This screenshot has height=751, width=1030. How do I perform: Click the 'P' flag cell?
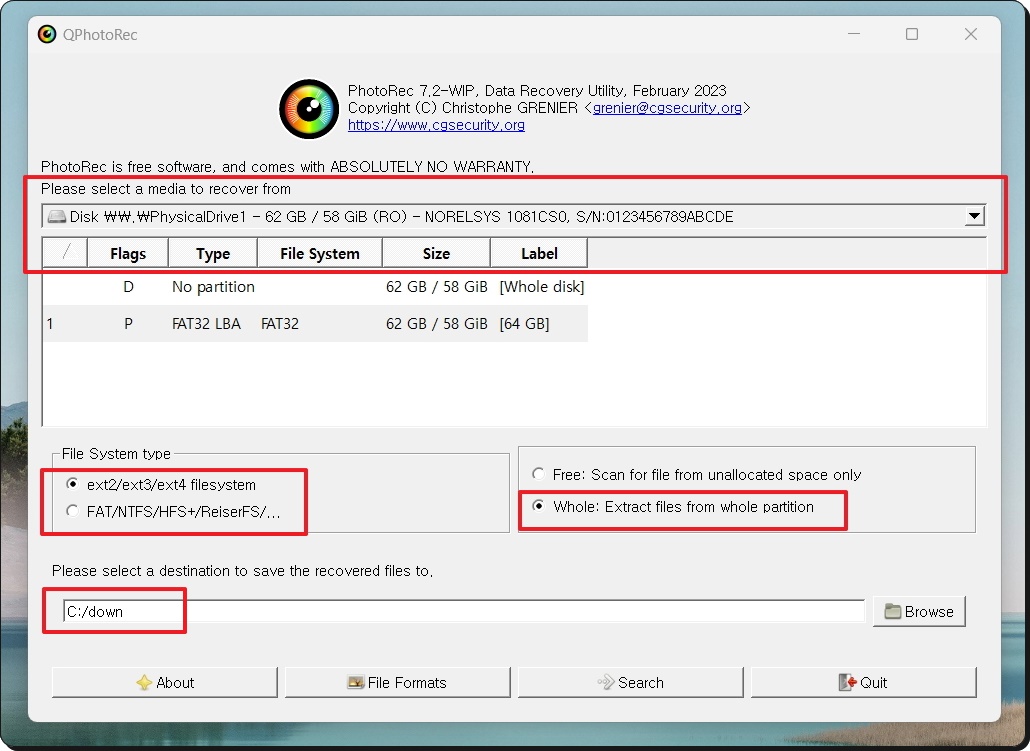tap(129, 323)
